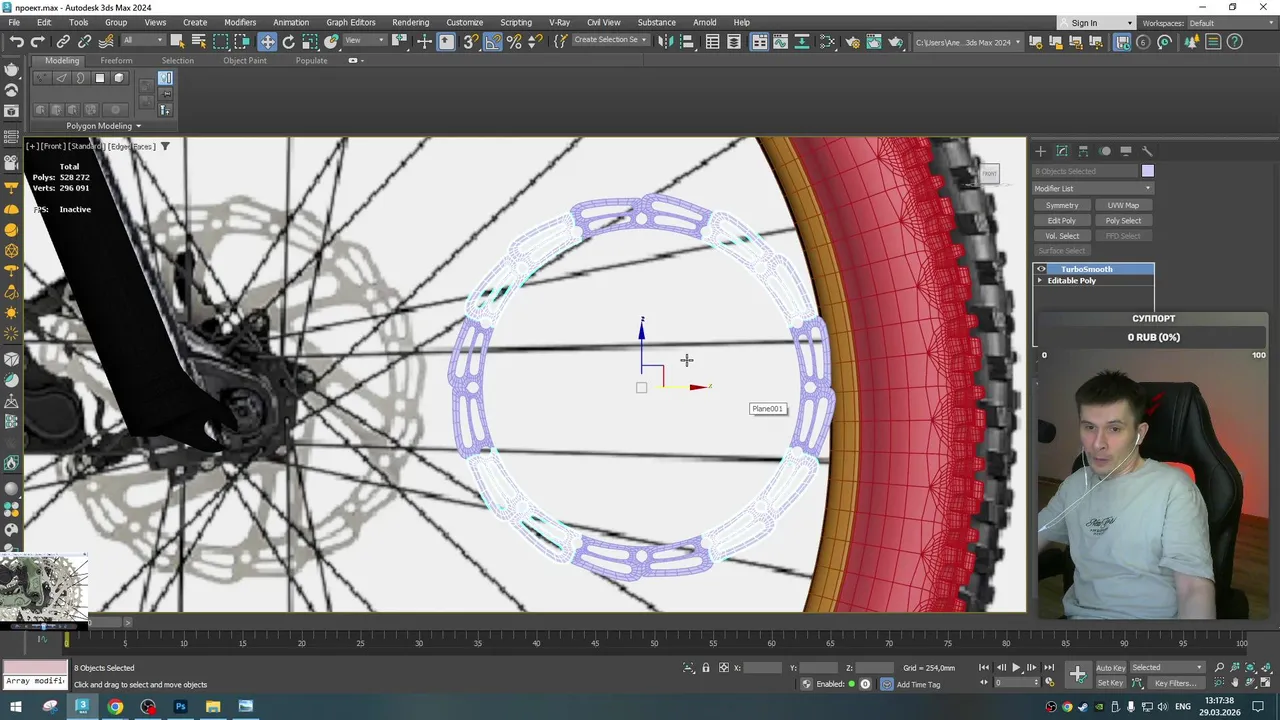Screen dimensions: 1280x720
Task: Open the Modify command panel tab
Action: pos(1062,151)
